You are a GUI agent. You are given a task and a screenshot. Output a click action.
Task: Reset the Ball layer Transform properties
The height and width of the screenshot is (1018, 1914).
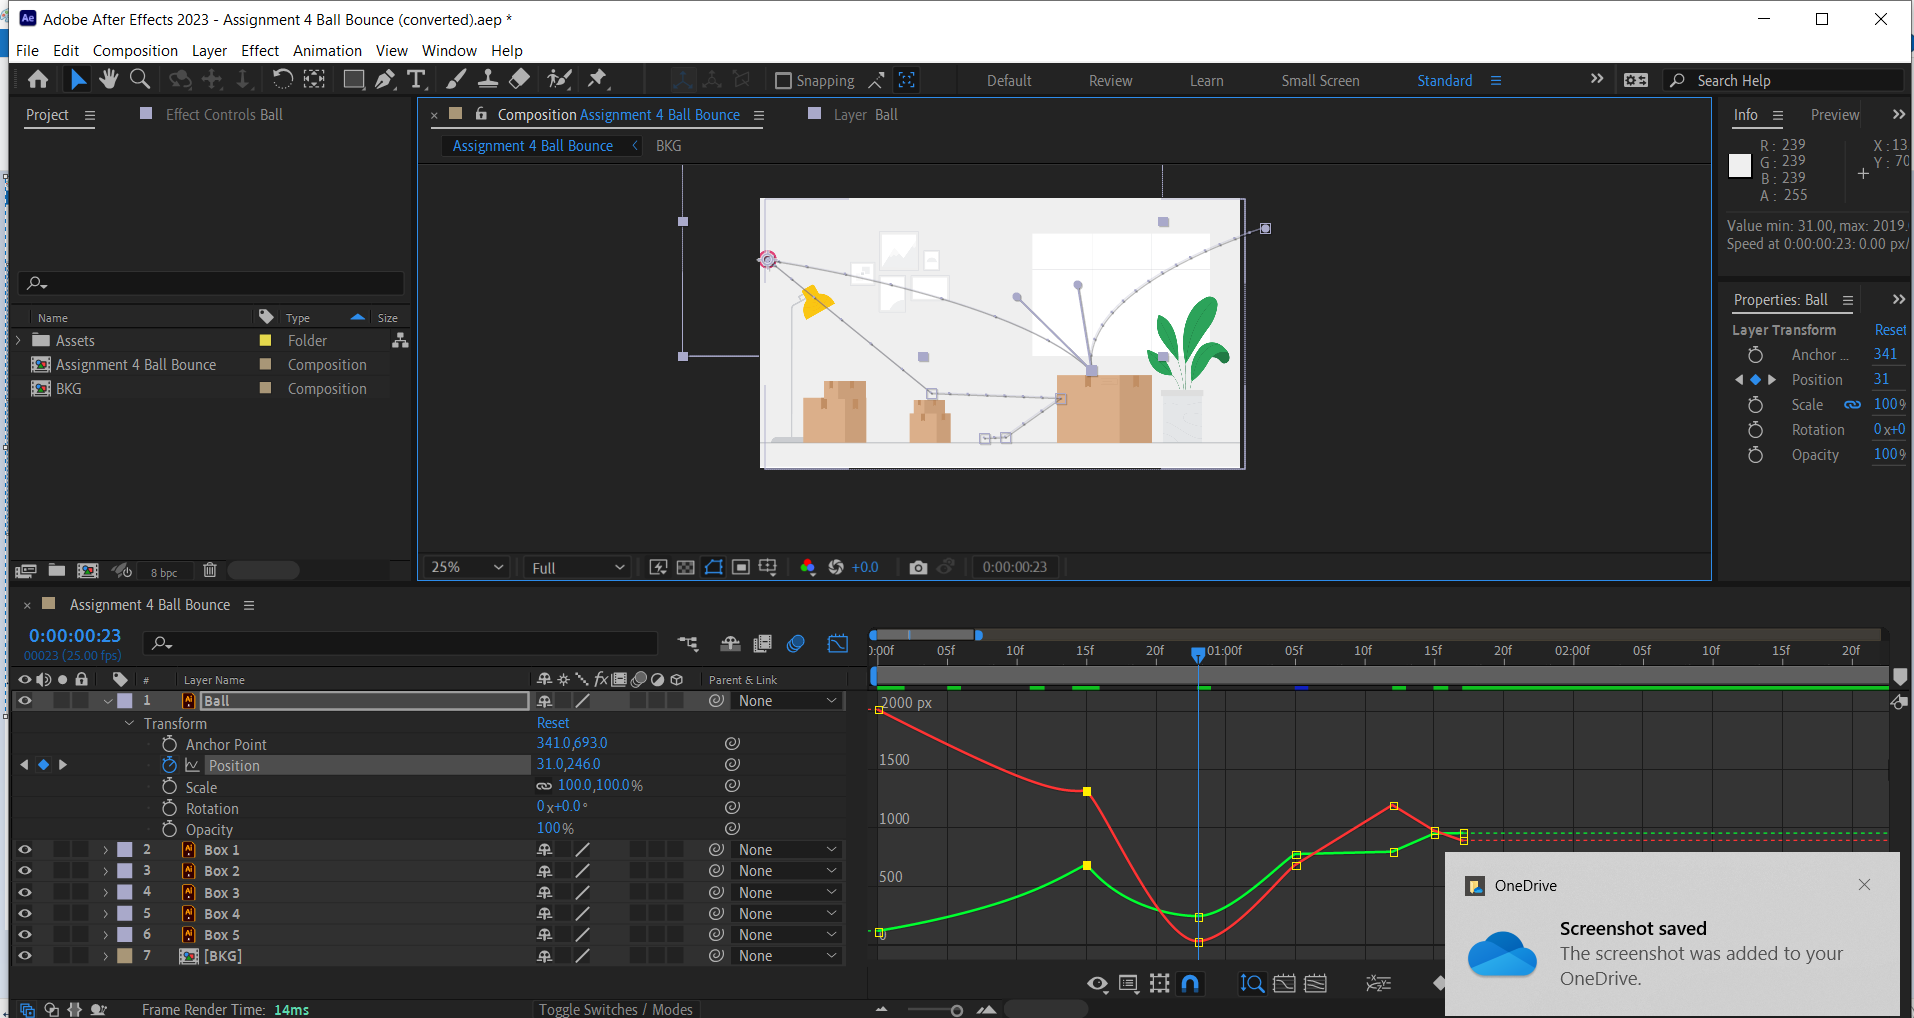552,722
